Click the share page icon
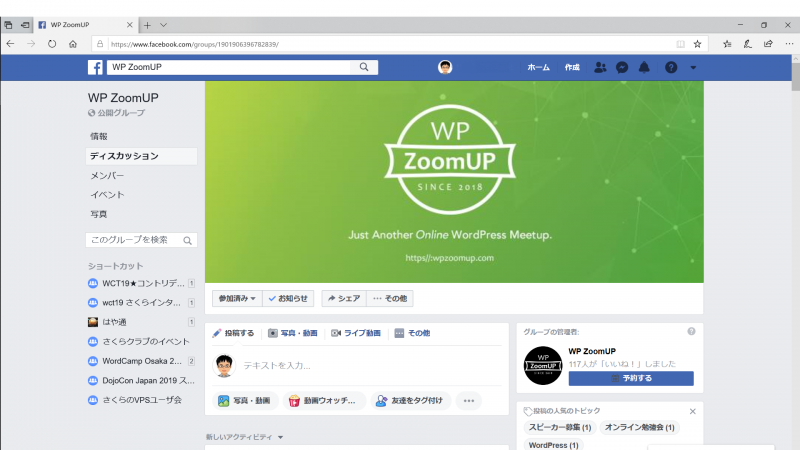The image size is (800, 450). [x=768, y=44]
